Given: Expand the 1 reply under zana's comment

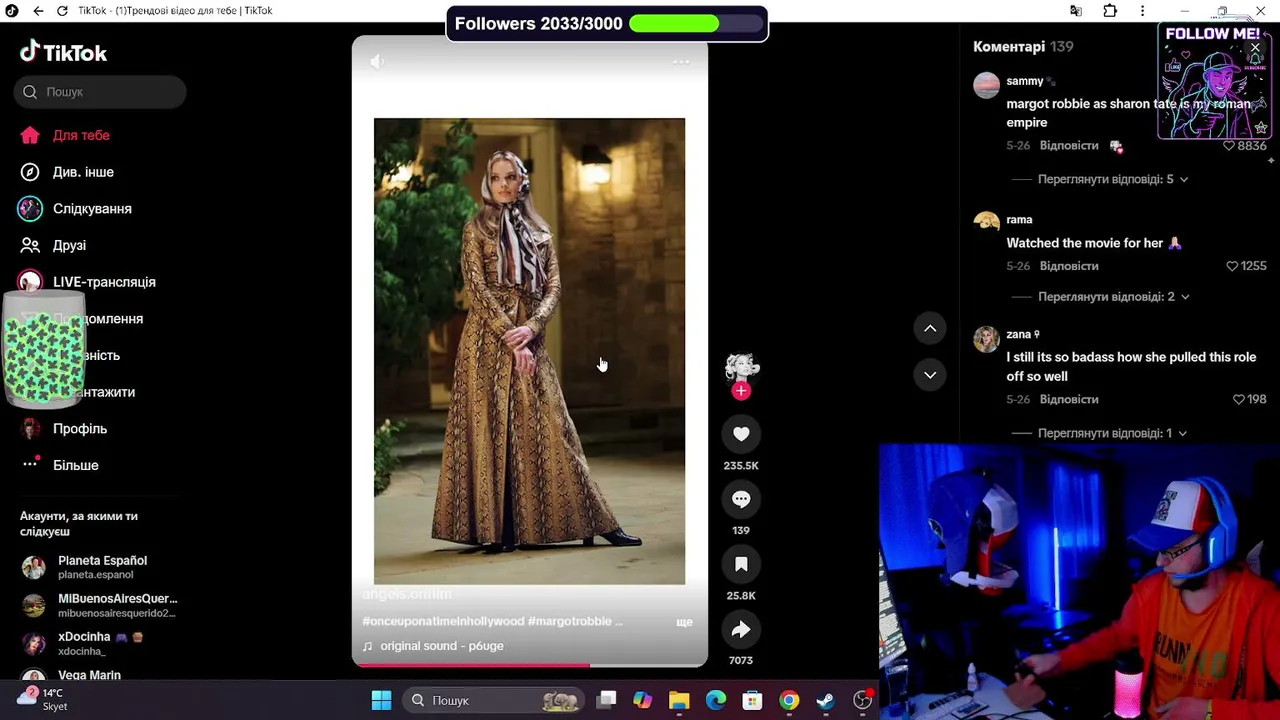Looking at the screenshot, I should [x=1112, y=433].
